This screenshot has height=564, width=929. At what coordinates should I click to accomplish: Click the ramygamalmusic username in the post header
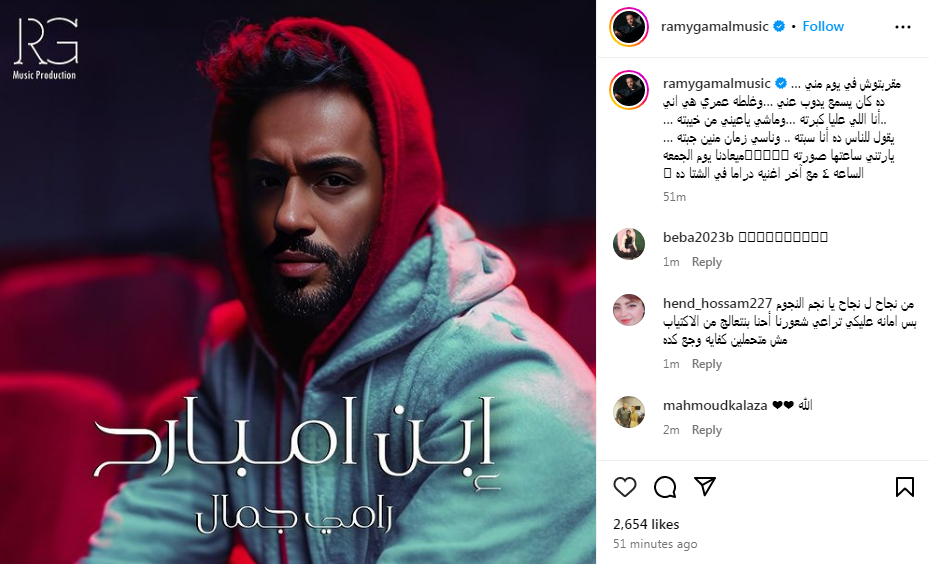[715, 26]
